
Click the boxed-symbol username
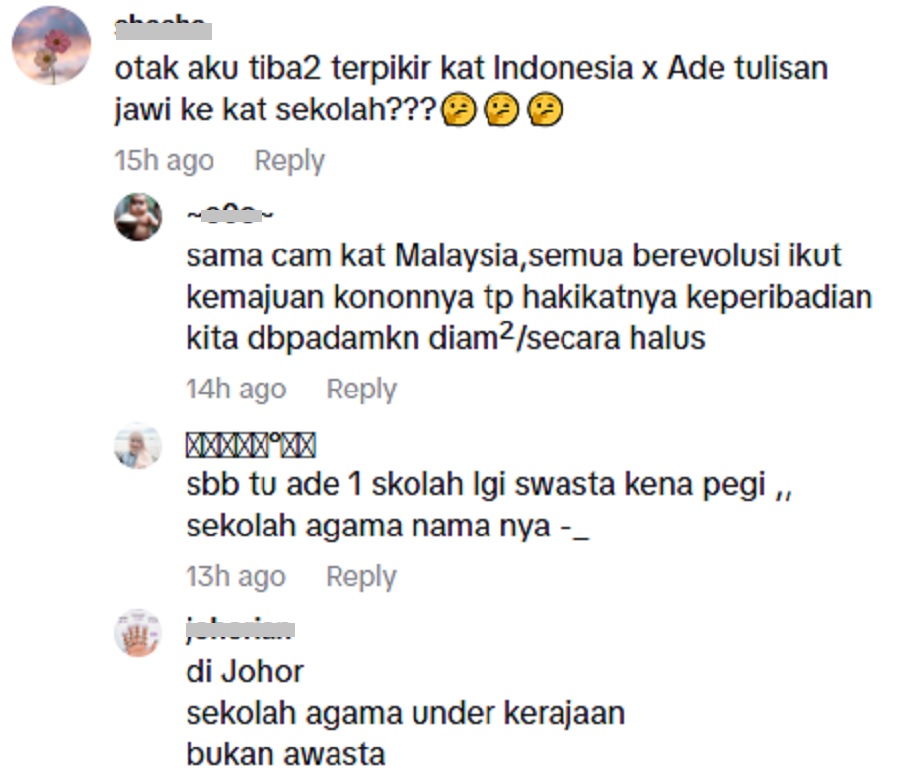(251, 445)
